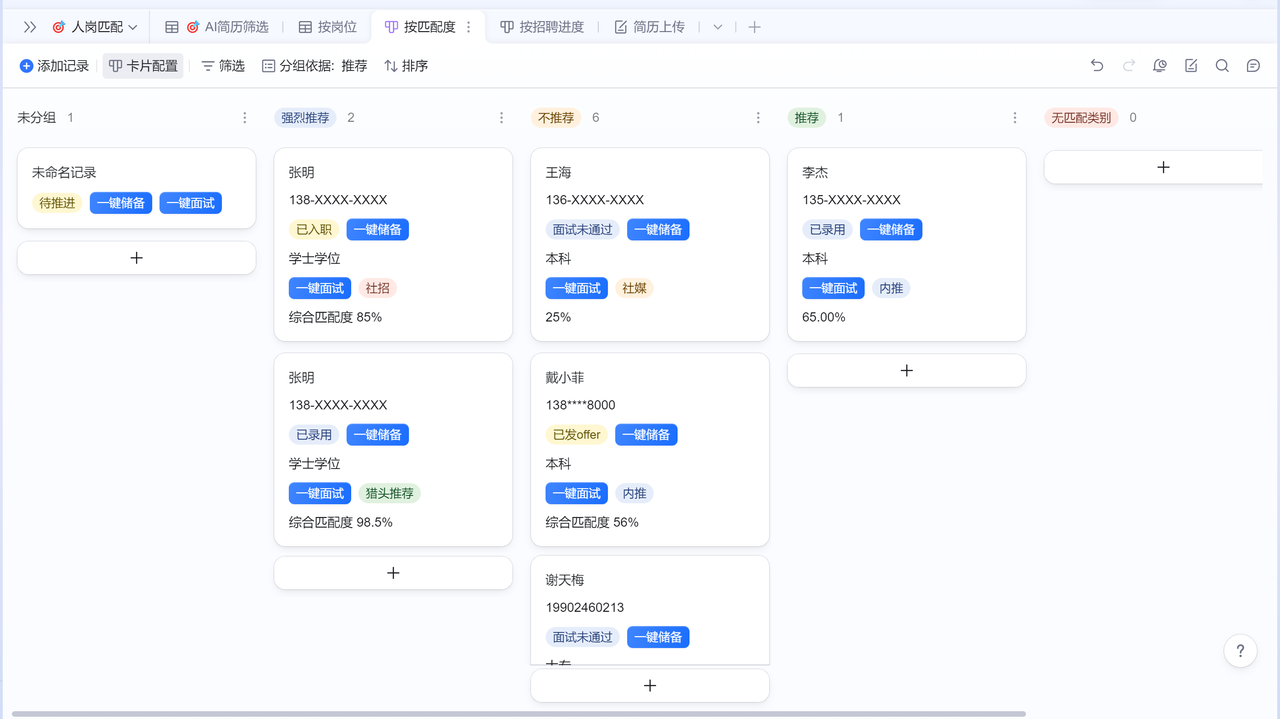Click the edit form icon in toolbar
This screenshot has height=719, width=1280.
[x=1191, y=66]
